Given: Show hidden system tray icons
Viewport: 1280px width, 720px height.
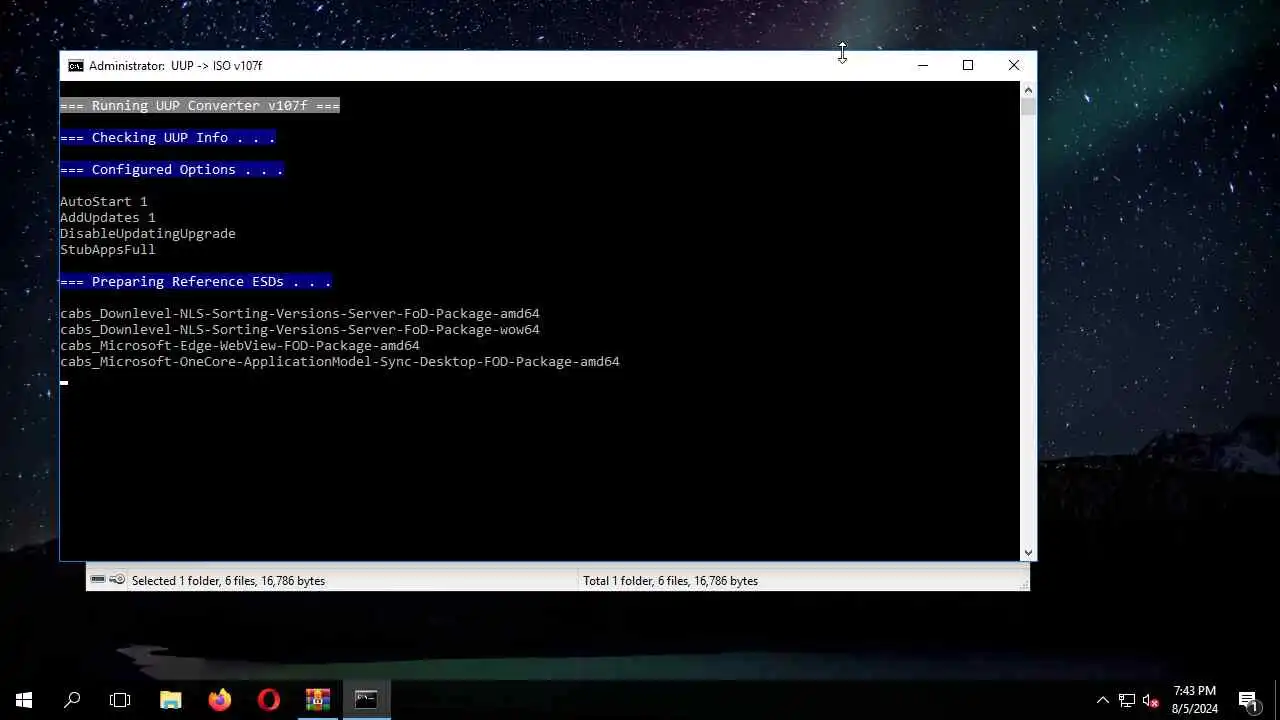Looking at the screenshot, I should point(1103,700).
